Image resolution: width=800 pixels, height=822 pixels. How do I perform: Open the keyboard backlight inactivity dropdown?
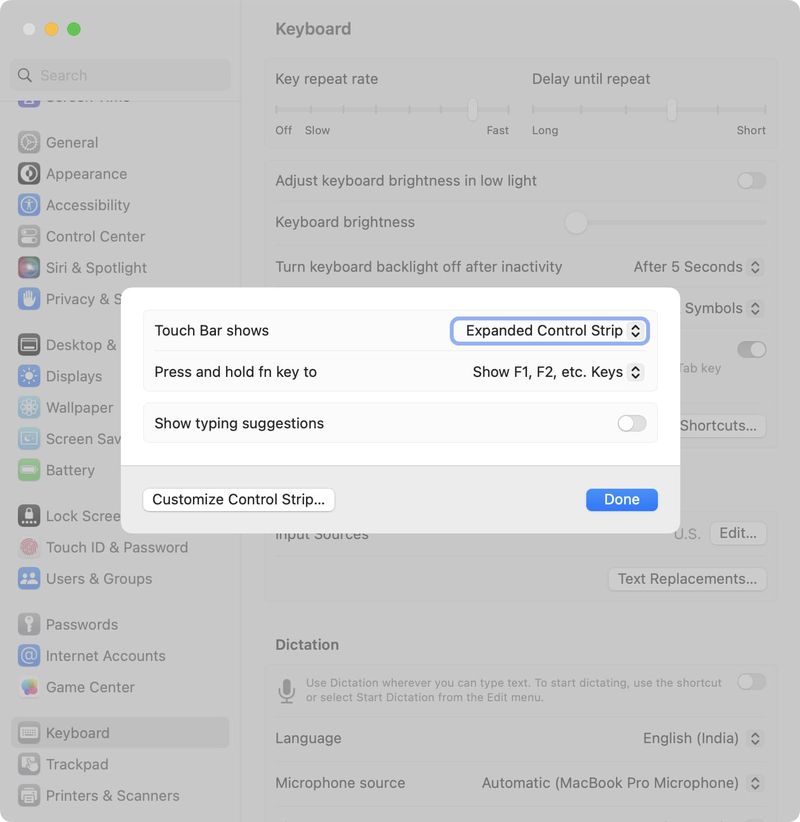[x=697, y=267]
